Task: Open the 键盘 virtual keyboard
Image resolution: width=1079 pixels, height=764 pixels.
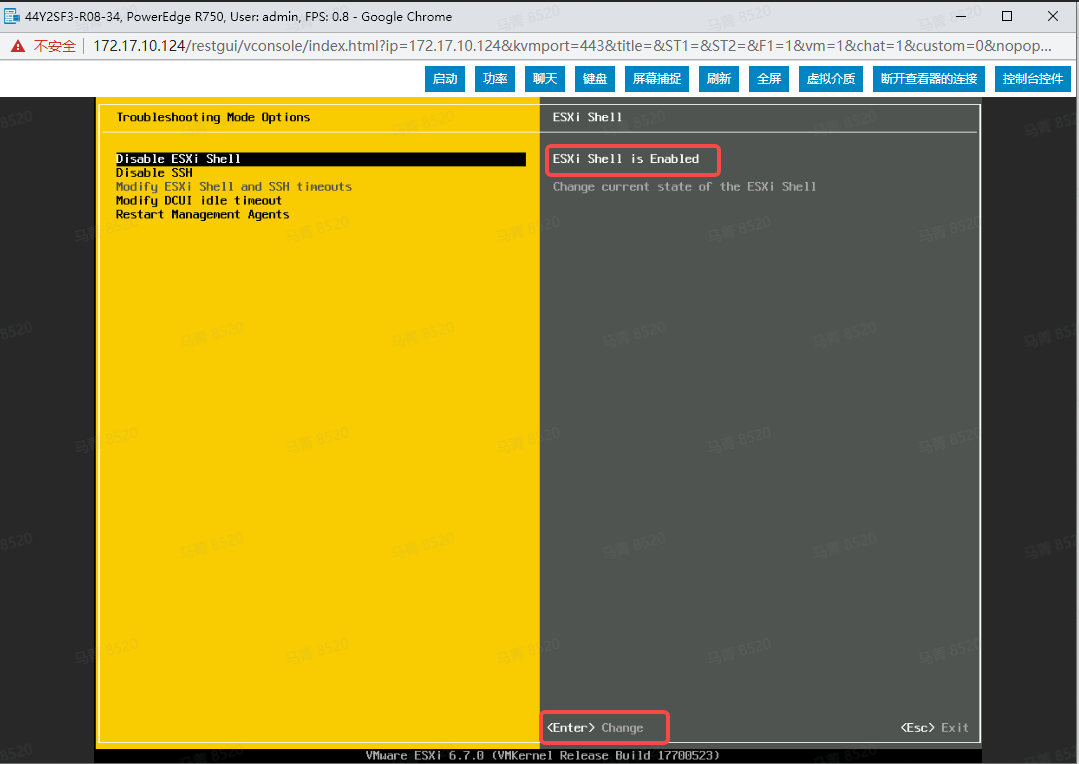Action: click(594, 78)
